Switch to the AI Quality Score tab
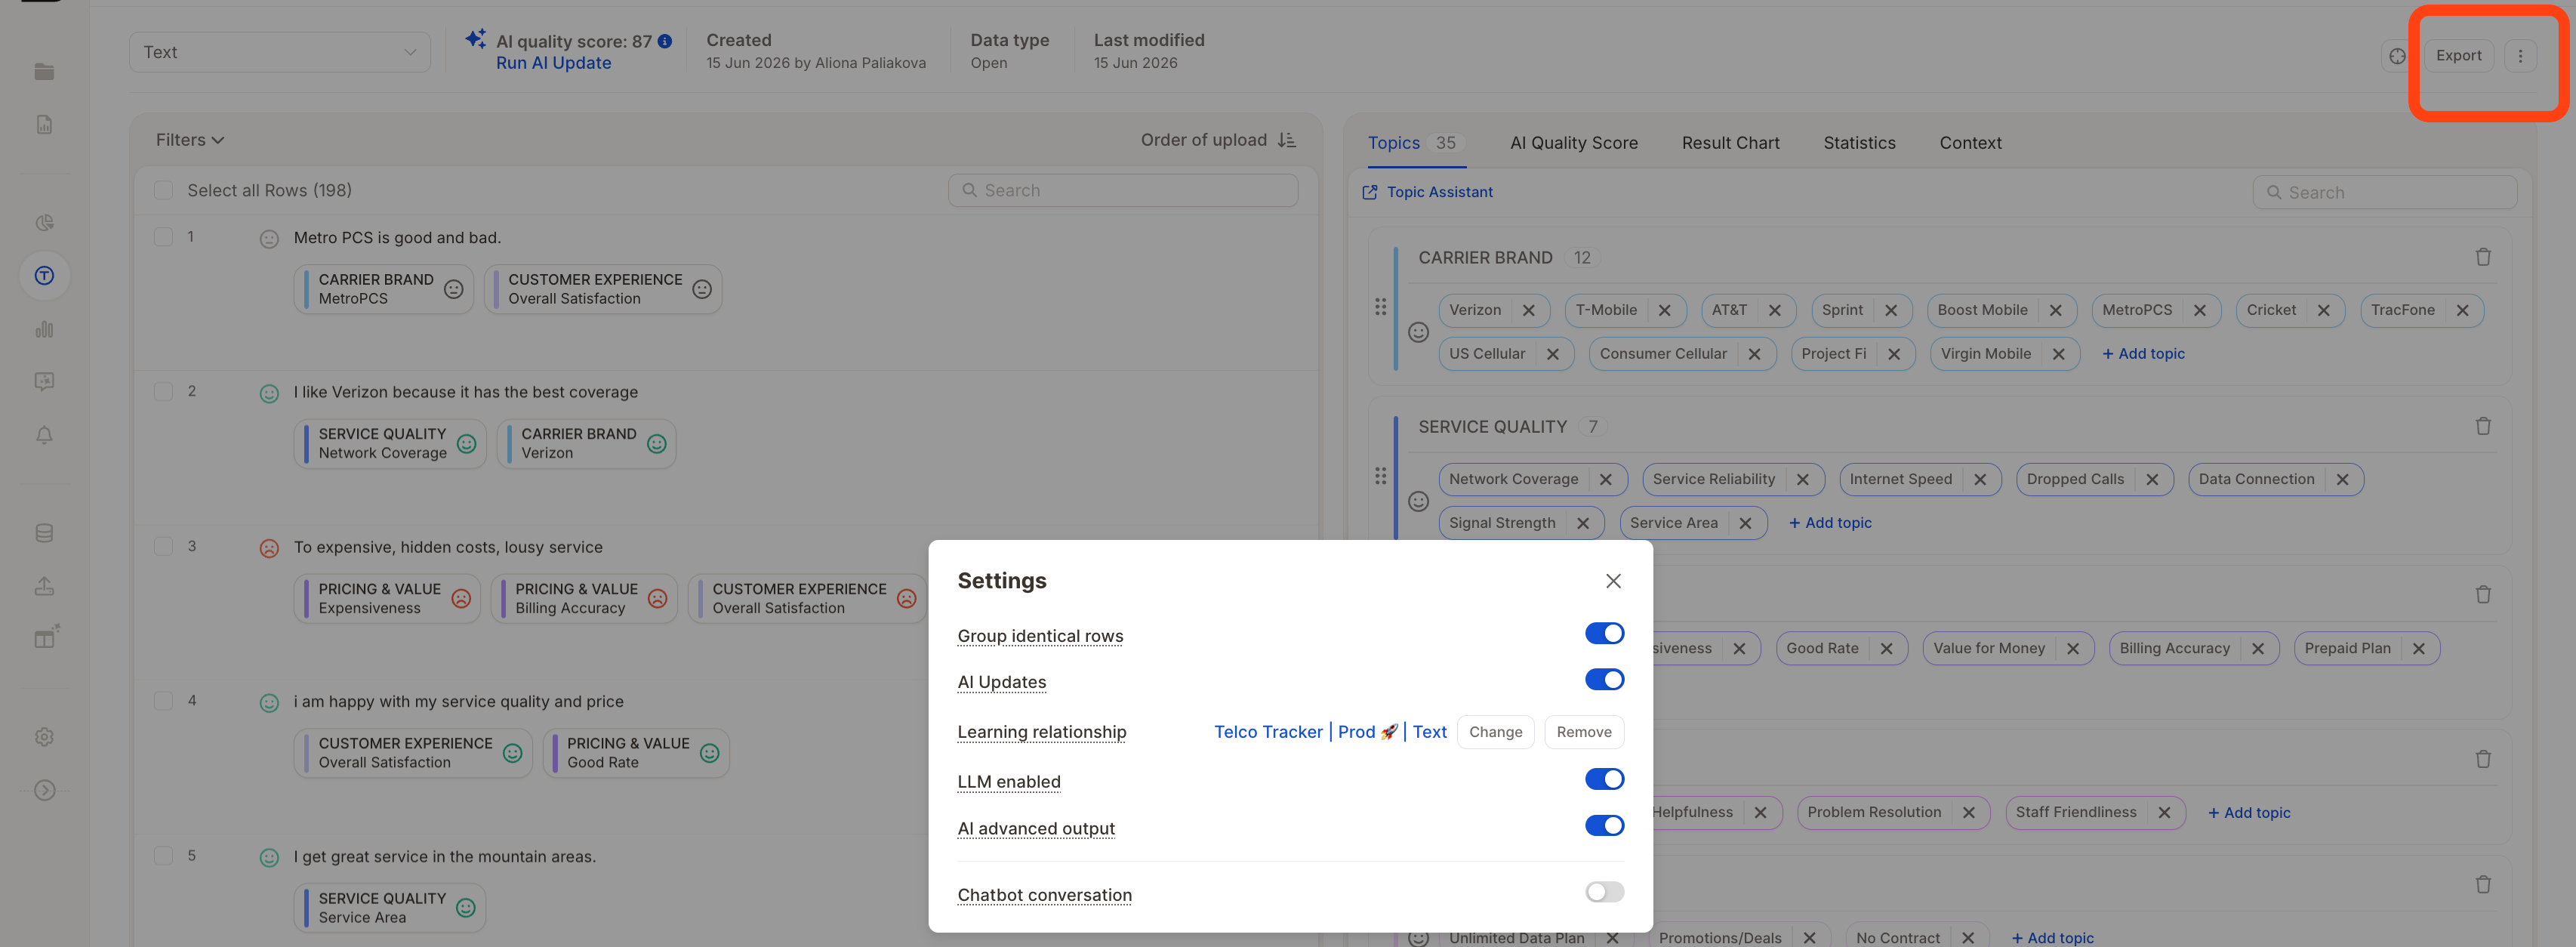Viewport: 2576px width, 947px height. point(1573,143)
